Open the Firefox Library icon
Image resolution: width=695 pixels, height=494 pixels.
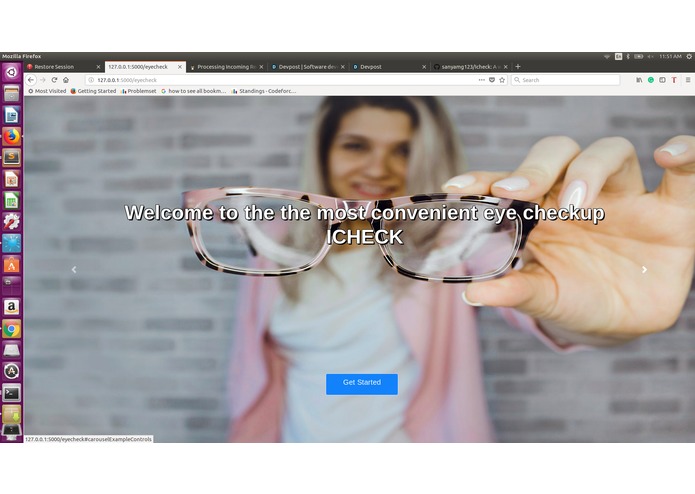tap(639, 80)
